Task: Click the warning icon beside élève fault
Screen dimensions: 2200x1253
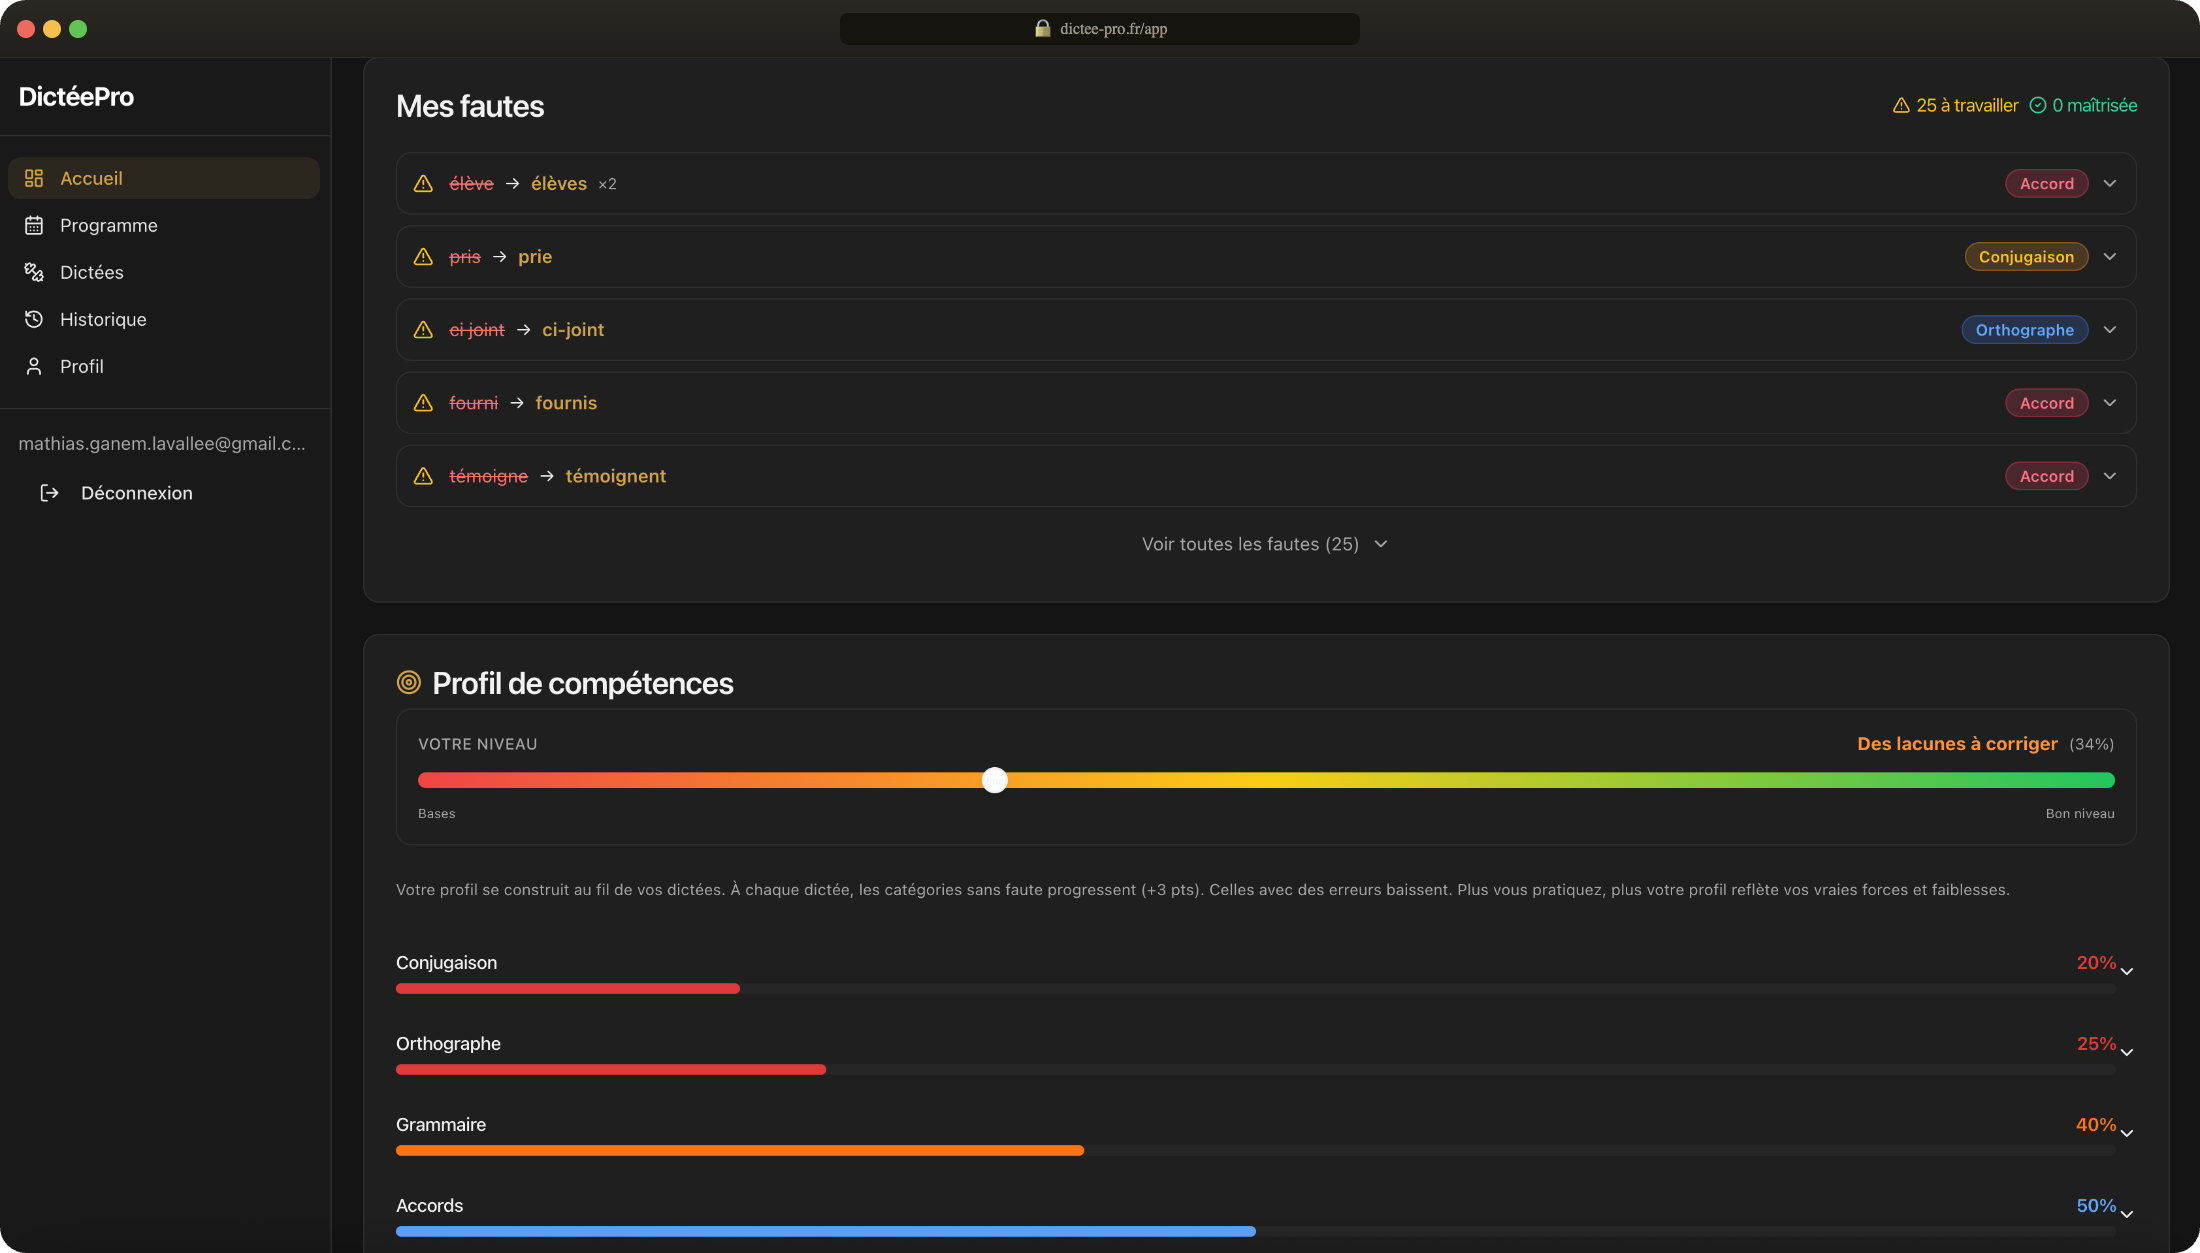Action: pos(423,184)
